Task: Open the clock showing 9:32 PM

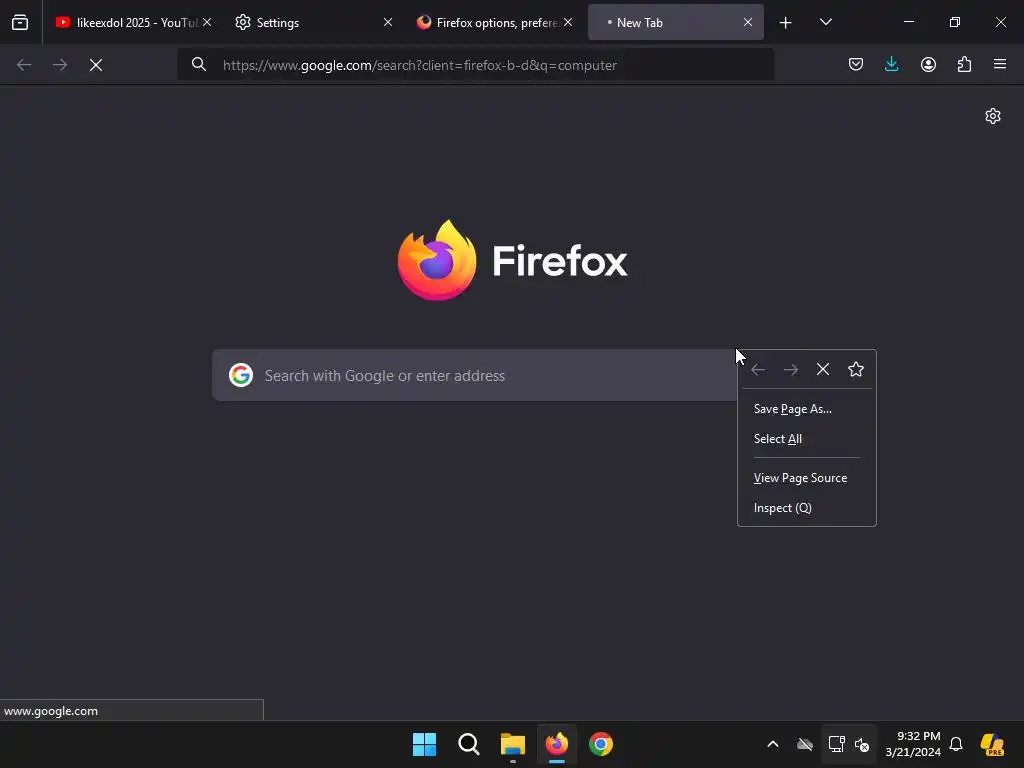Action: point(913,744)
